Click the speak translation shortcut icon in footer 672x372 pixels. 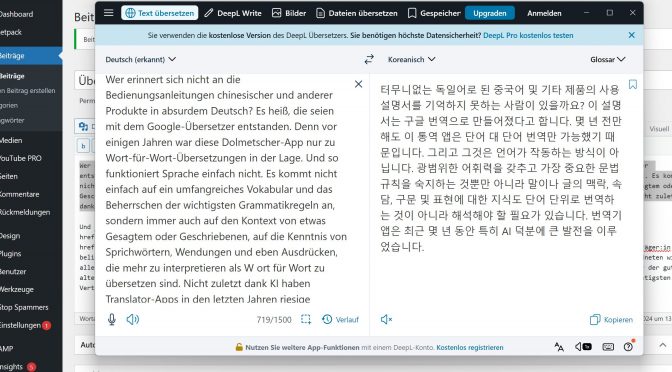(583, 347)
